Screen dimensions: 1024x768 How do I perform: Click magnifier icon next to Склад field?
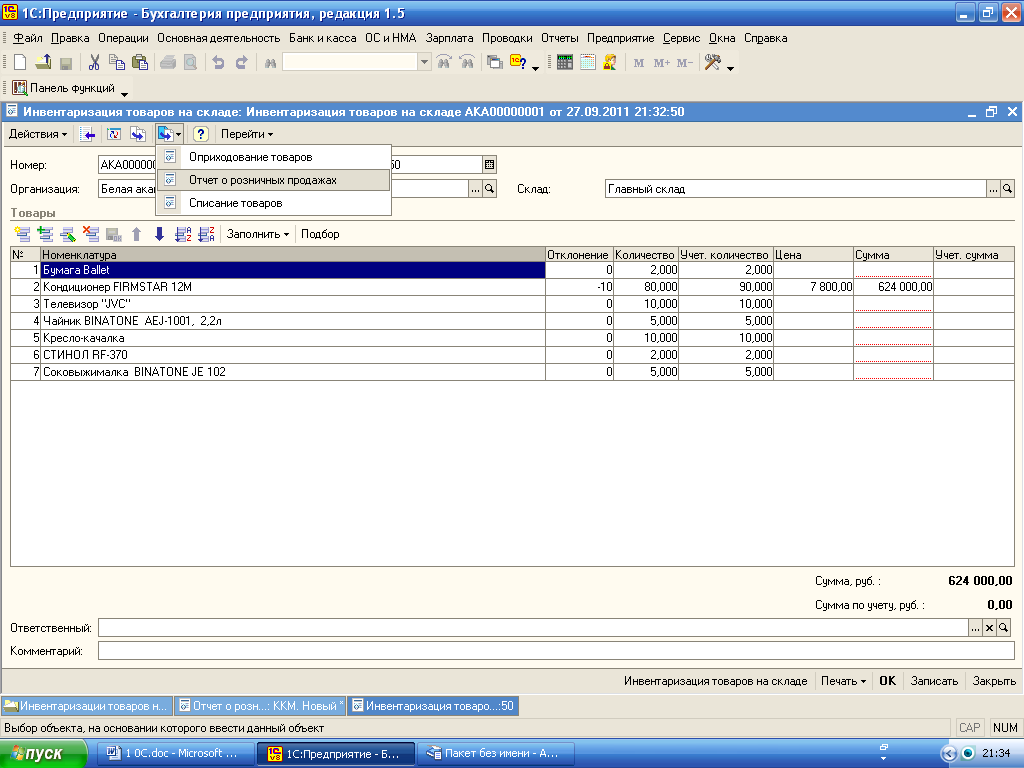coord(1008,189)
